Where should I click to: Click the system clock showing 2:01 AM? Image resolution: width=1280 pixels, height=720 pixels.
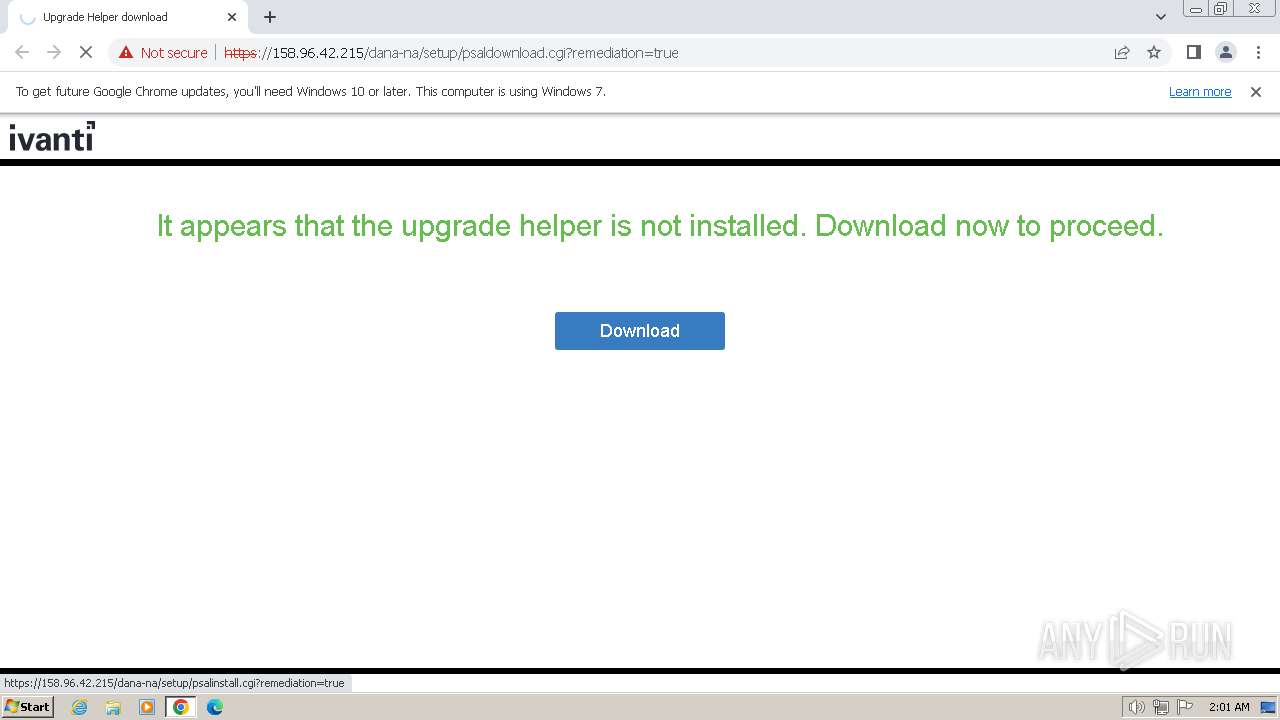pos(1229,707)
